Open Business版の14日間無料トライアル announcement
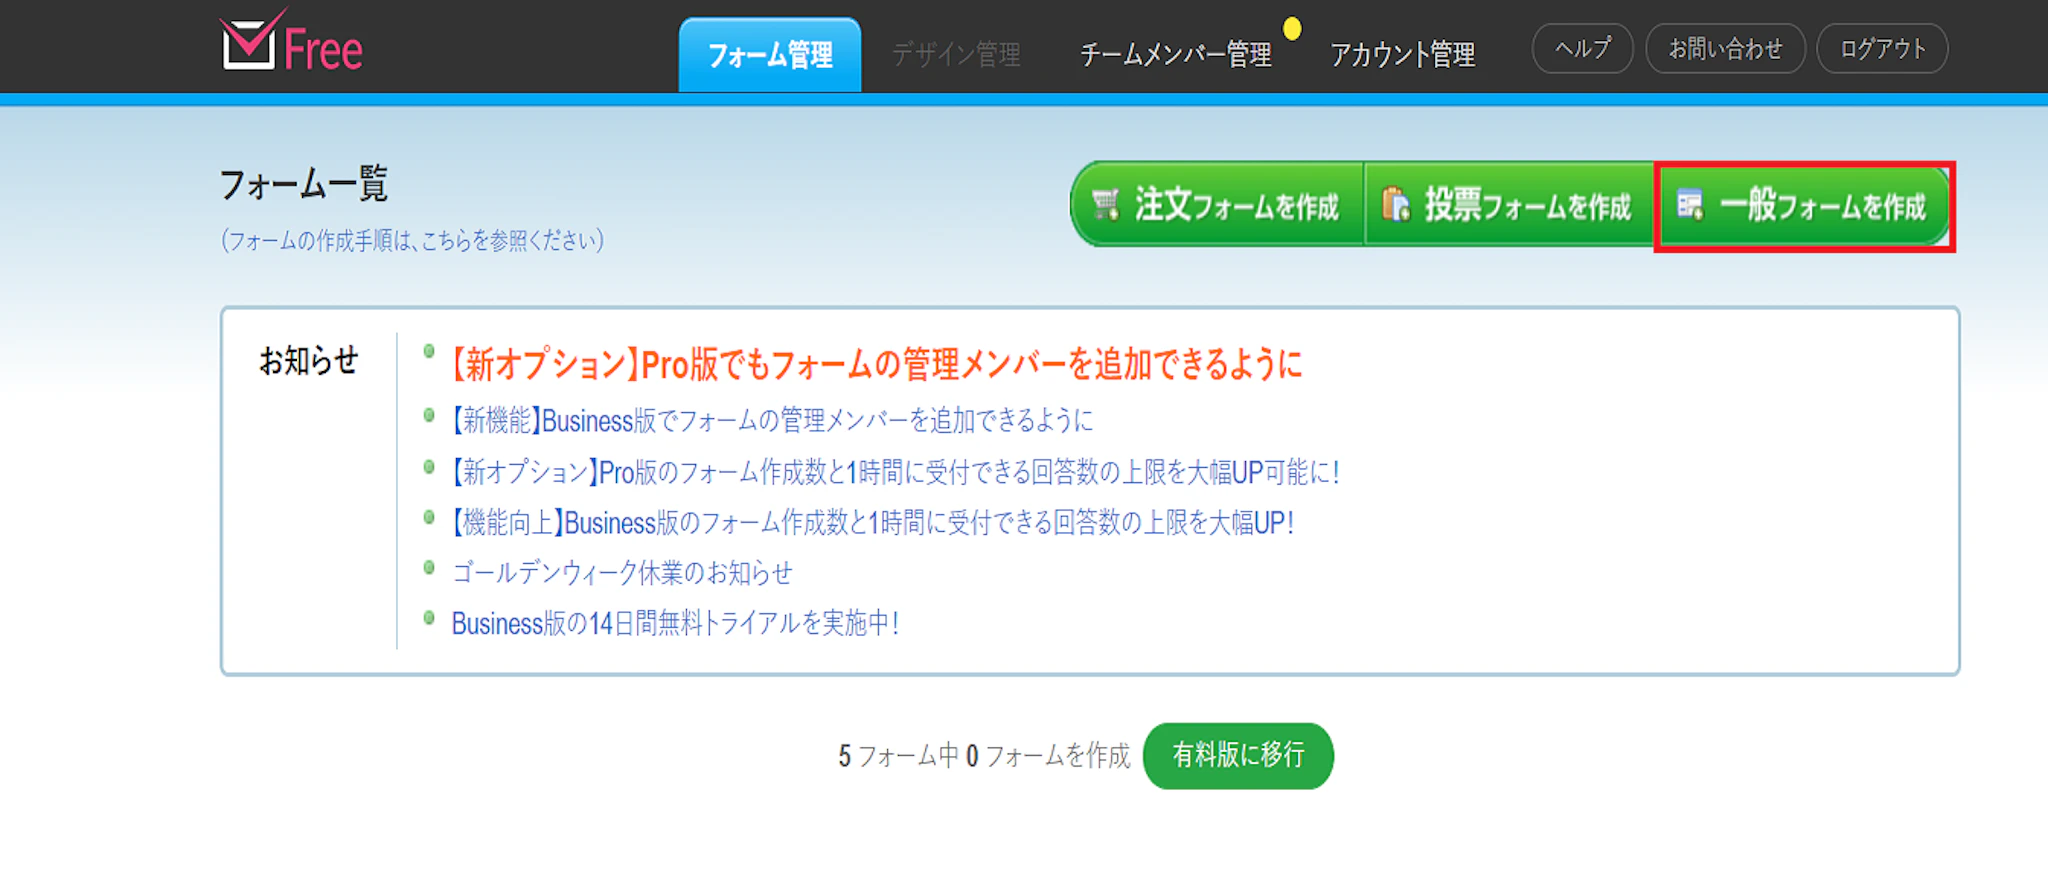The width and height of the screenshot is (2048, 872). 675,624
